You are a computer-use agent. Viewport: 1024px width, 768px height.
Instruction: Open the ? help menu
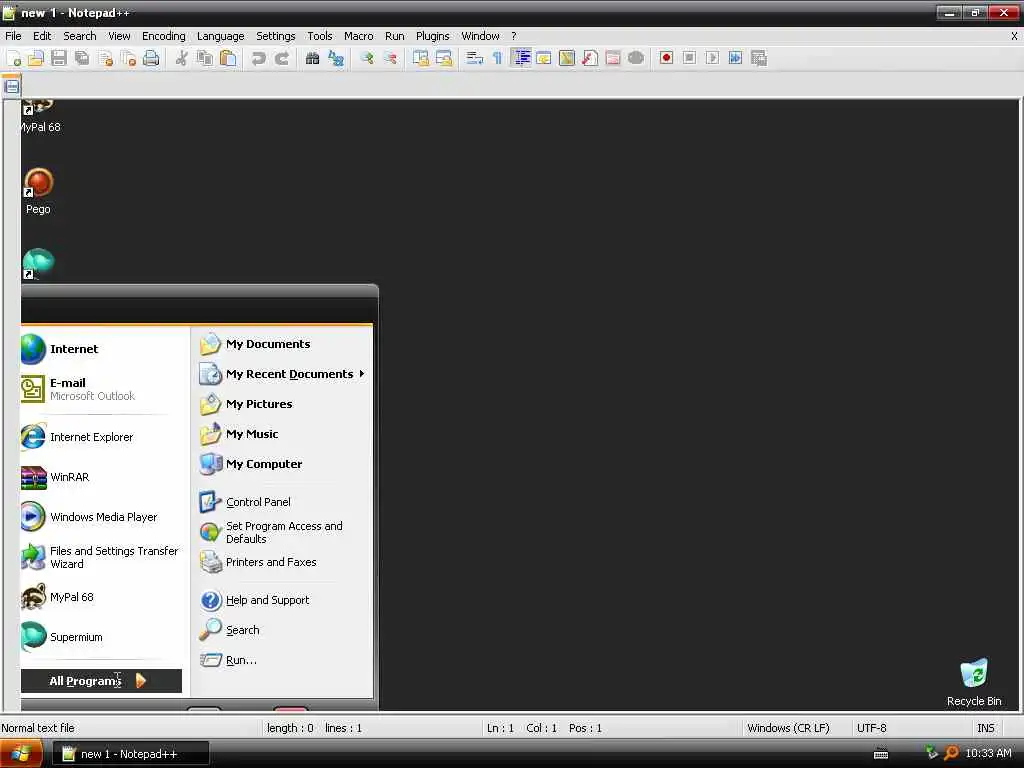coord(513,36)
